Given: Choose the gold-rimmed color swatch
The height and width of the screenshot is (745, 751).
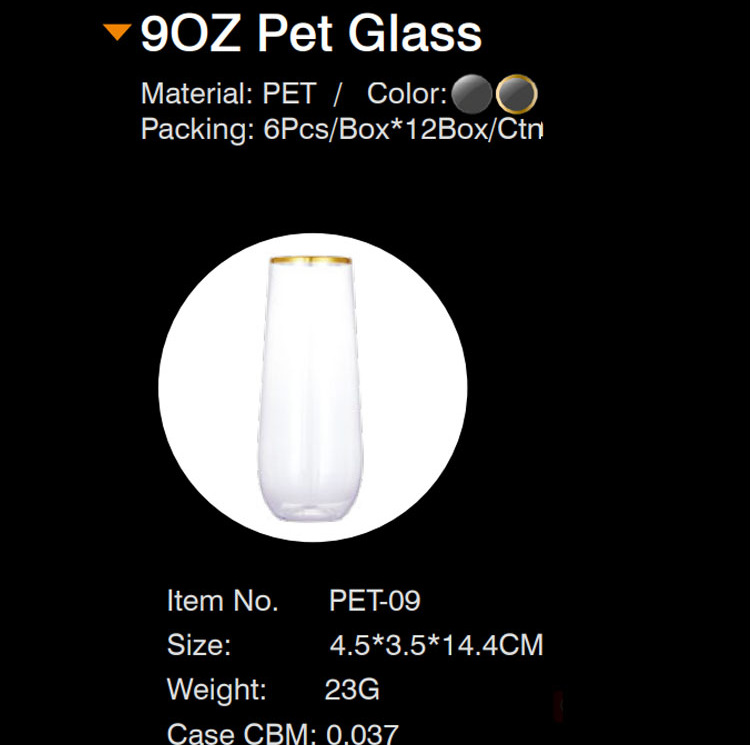Looking at the screenshot, I should coord(517,94).
